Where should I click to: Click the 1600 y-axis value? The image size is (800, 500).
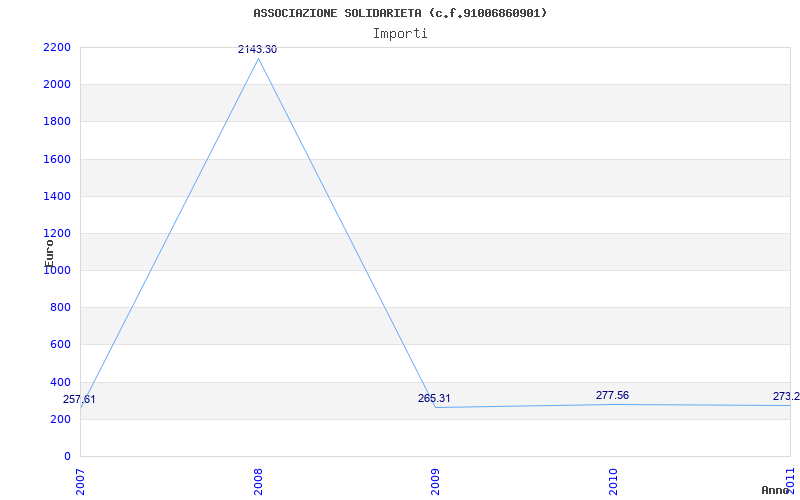click(x=57, y=159)
